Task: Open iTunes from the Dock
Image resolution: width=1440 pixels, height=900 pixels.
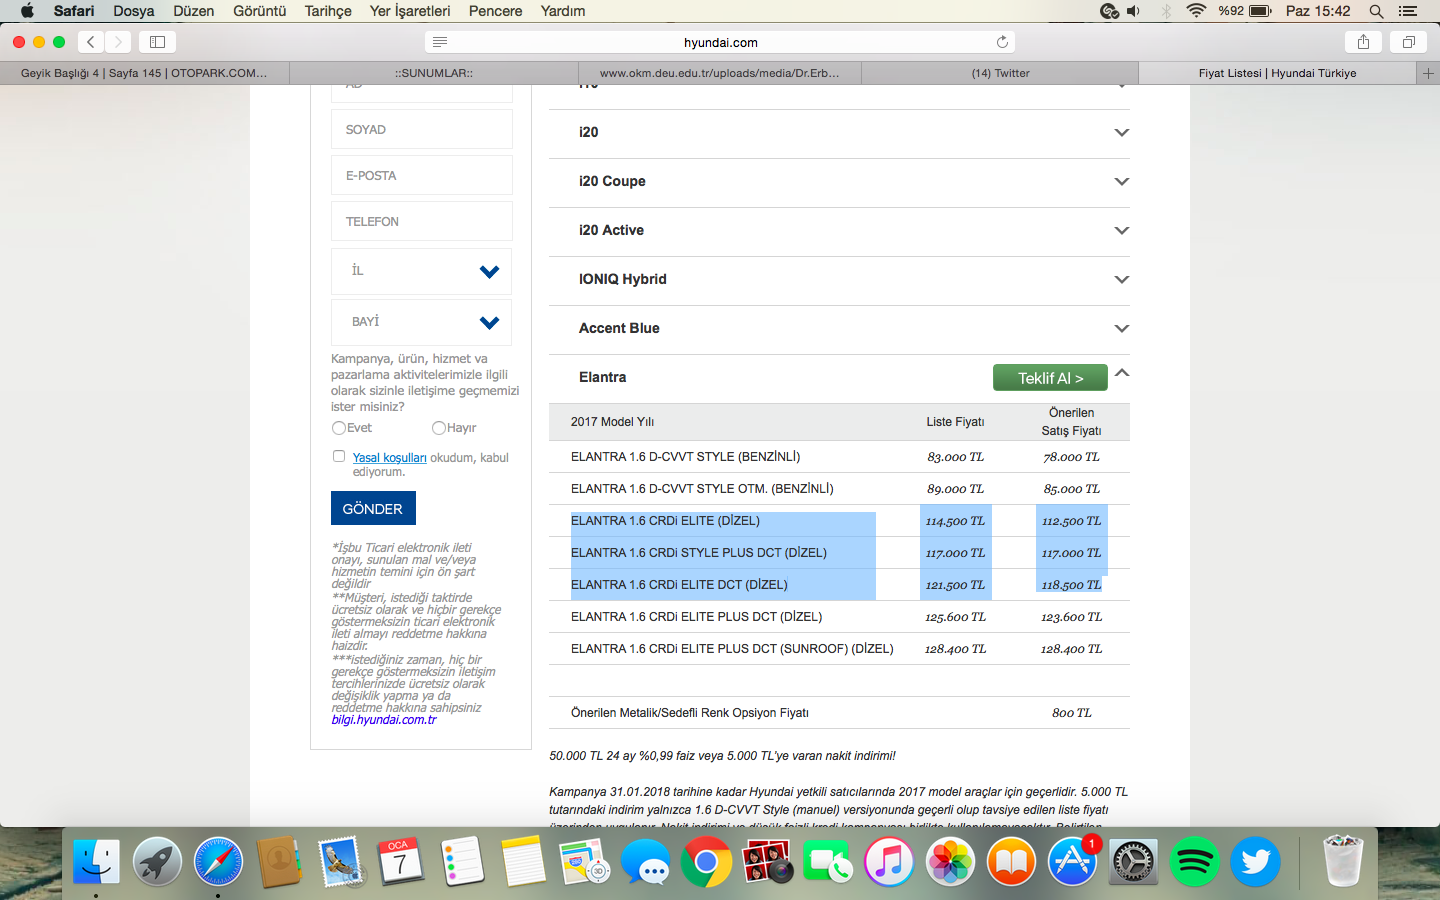Action: coord(889,861)
